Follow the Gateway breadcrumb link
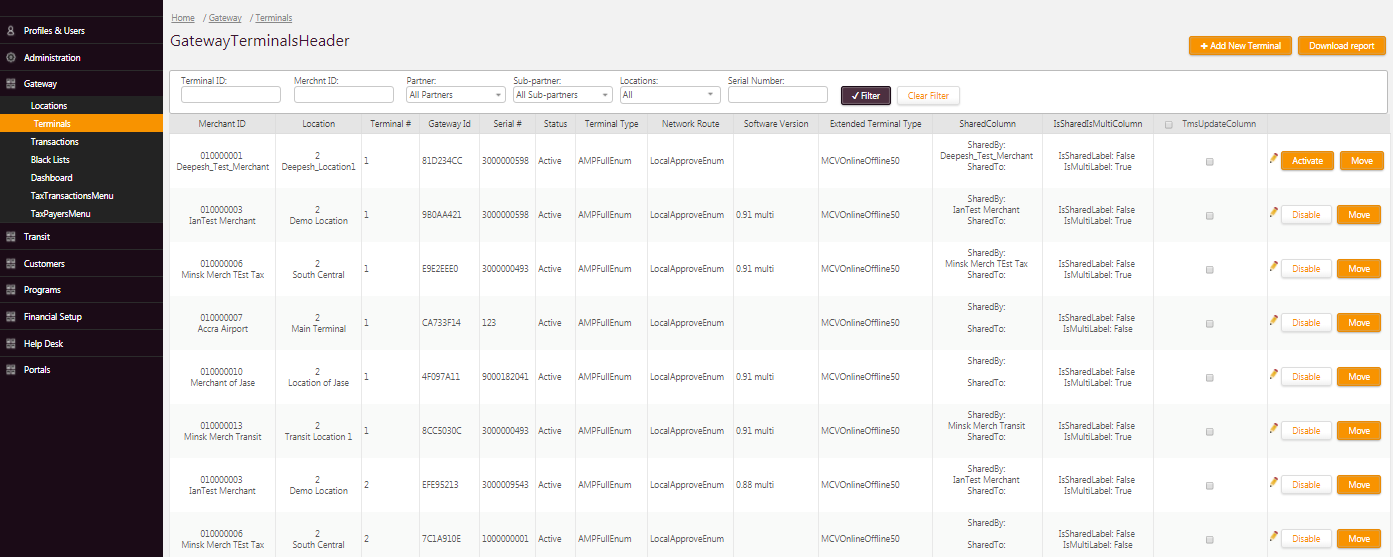 225,18
